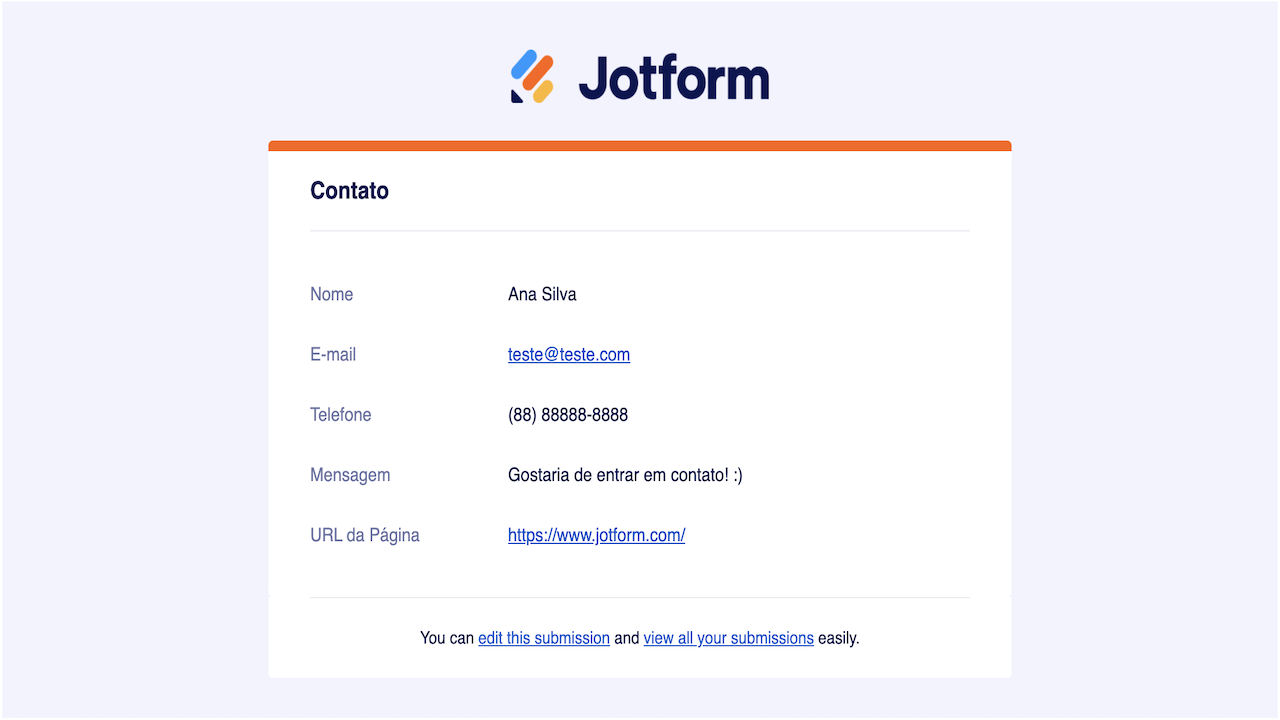Select the phone number (88) 88888-8888

568,414
